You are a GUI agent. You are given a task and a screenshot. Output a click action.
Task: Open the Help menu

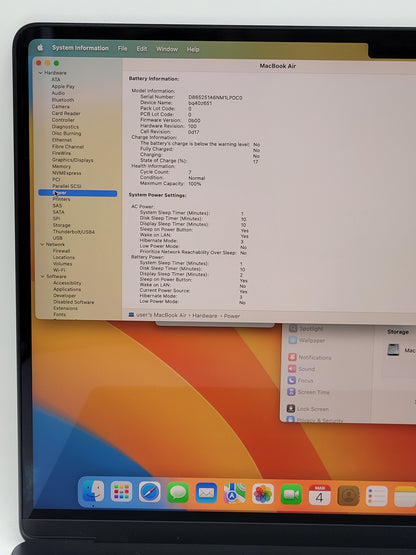click(193, 49)
